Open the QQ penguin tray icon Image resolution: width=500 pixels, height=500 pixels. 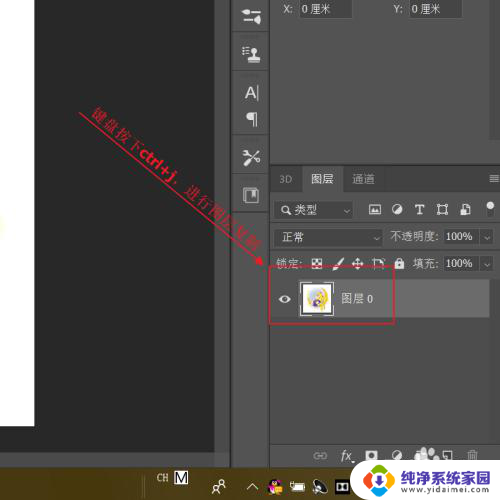[275, 487]
